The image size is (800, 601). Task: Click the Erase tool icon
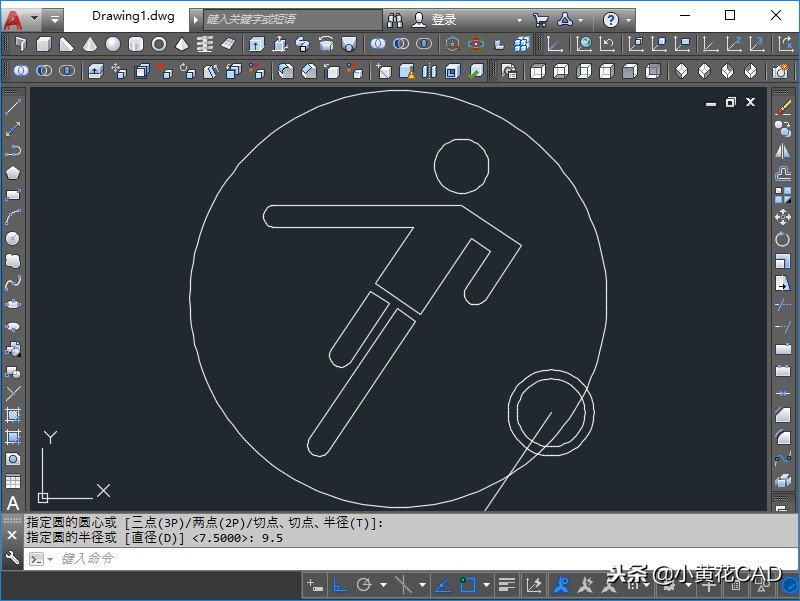click(x=783, y=107)
